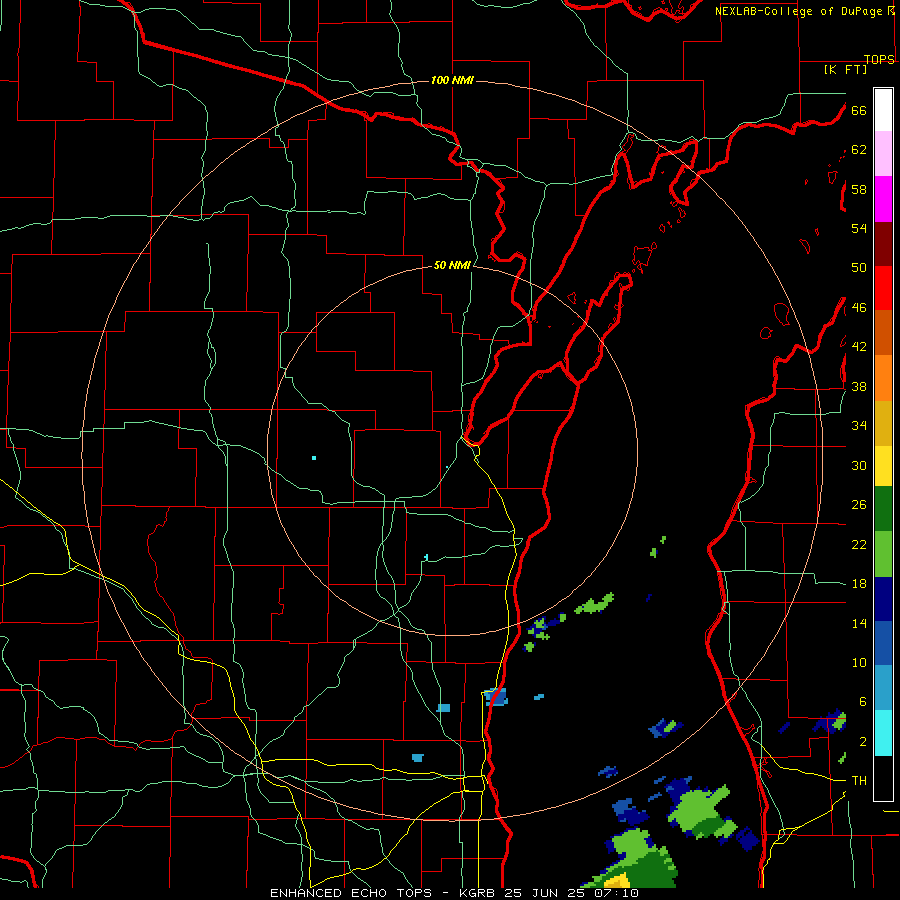Click the "54" legend value
900x900 pixels.
pyautogui.click(x=859, y=228)
